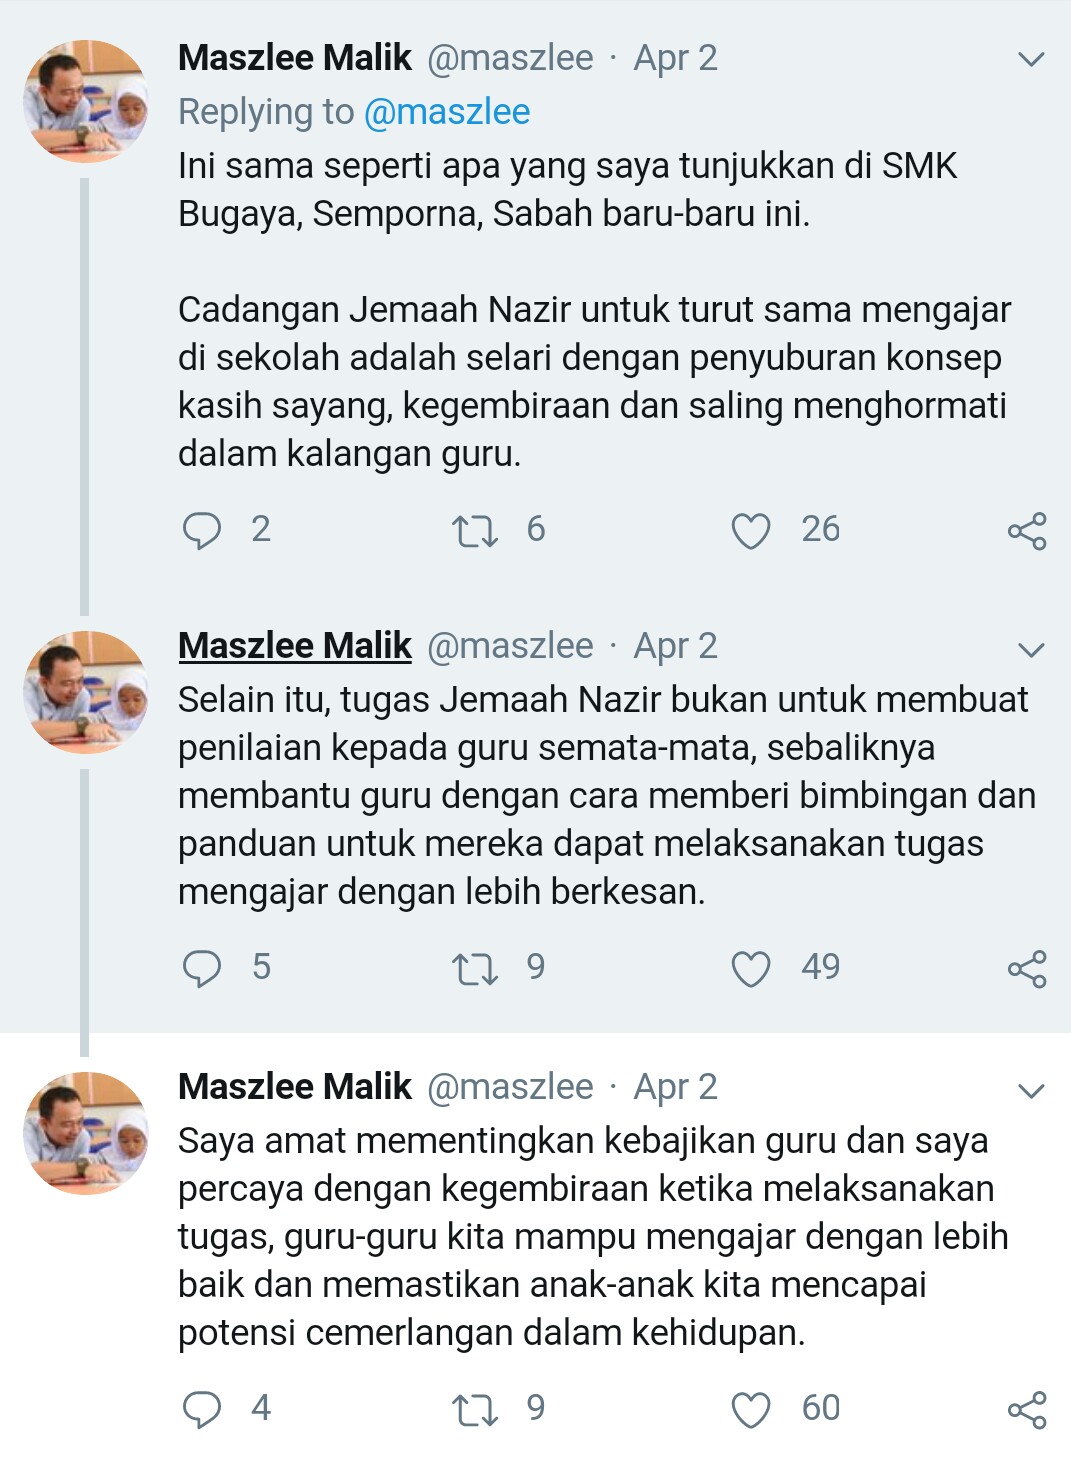This screenshot has width=1071, height=1460.
Task: Open options chevron on first tweet
Action: coord(1030,60)
